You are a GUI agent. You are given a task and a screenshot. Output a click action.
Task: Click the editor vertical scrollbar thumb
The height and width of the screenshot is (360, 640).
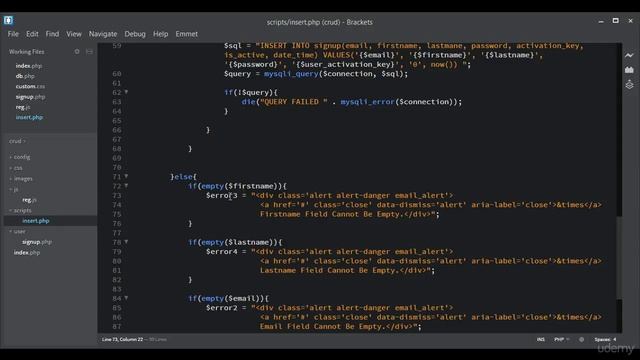coord(620,258)
